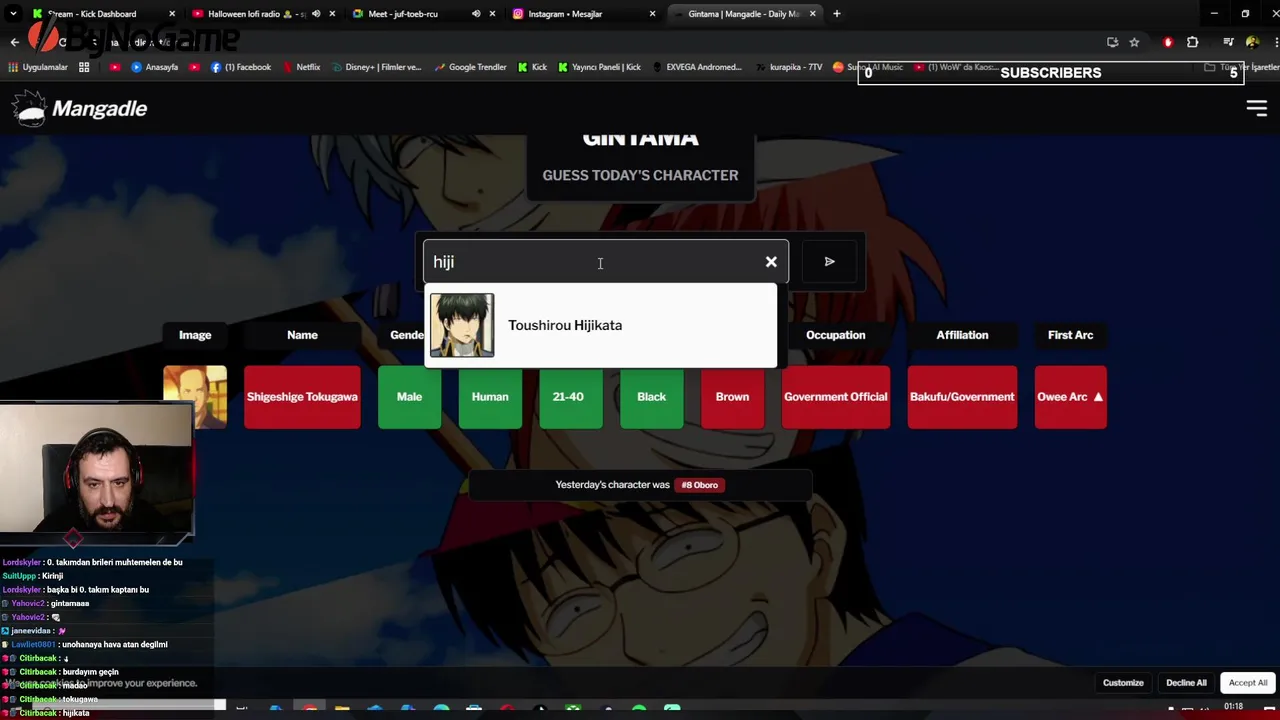This screenshot has height=720, width=1280.
Task: Open the Kick bookmark
Action: point(532,67)
